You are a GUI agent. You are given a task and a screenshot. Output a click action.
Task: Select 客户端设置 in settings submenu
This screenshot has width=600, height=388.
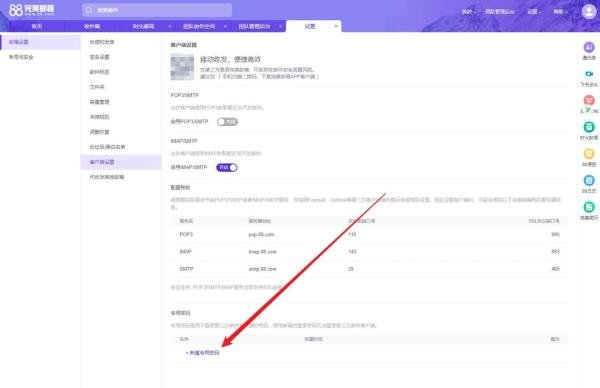121,162
